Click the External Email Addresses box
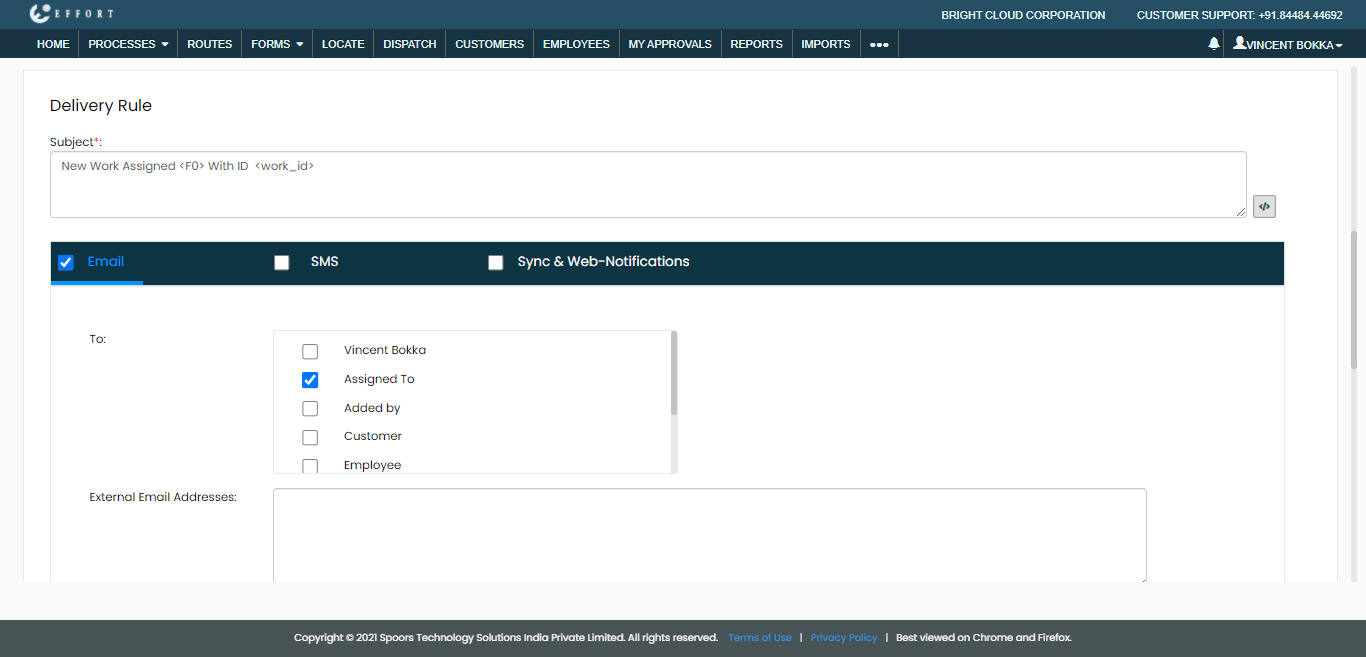1366x657 pixels. 709,535
